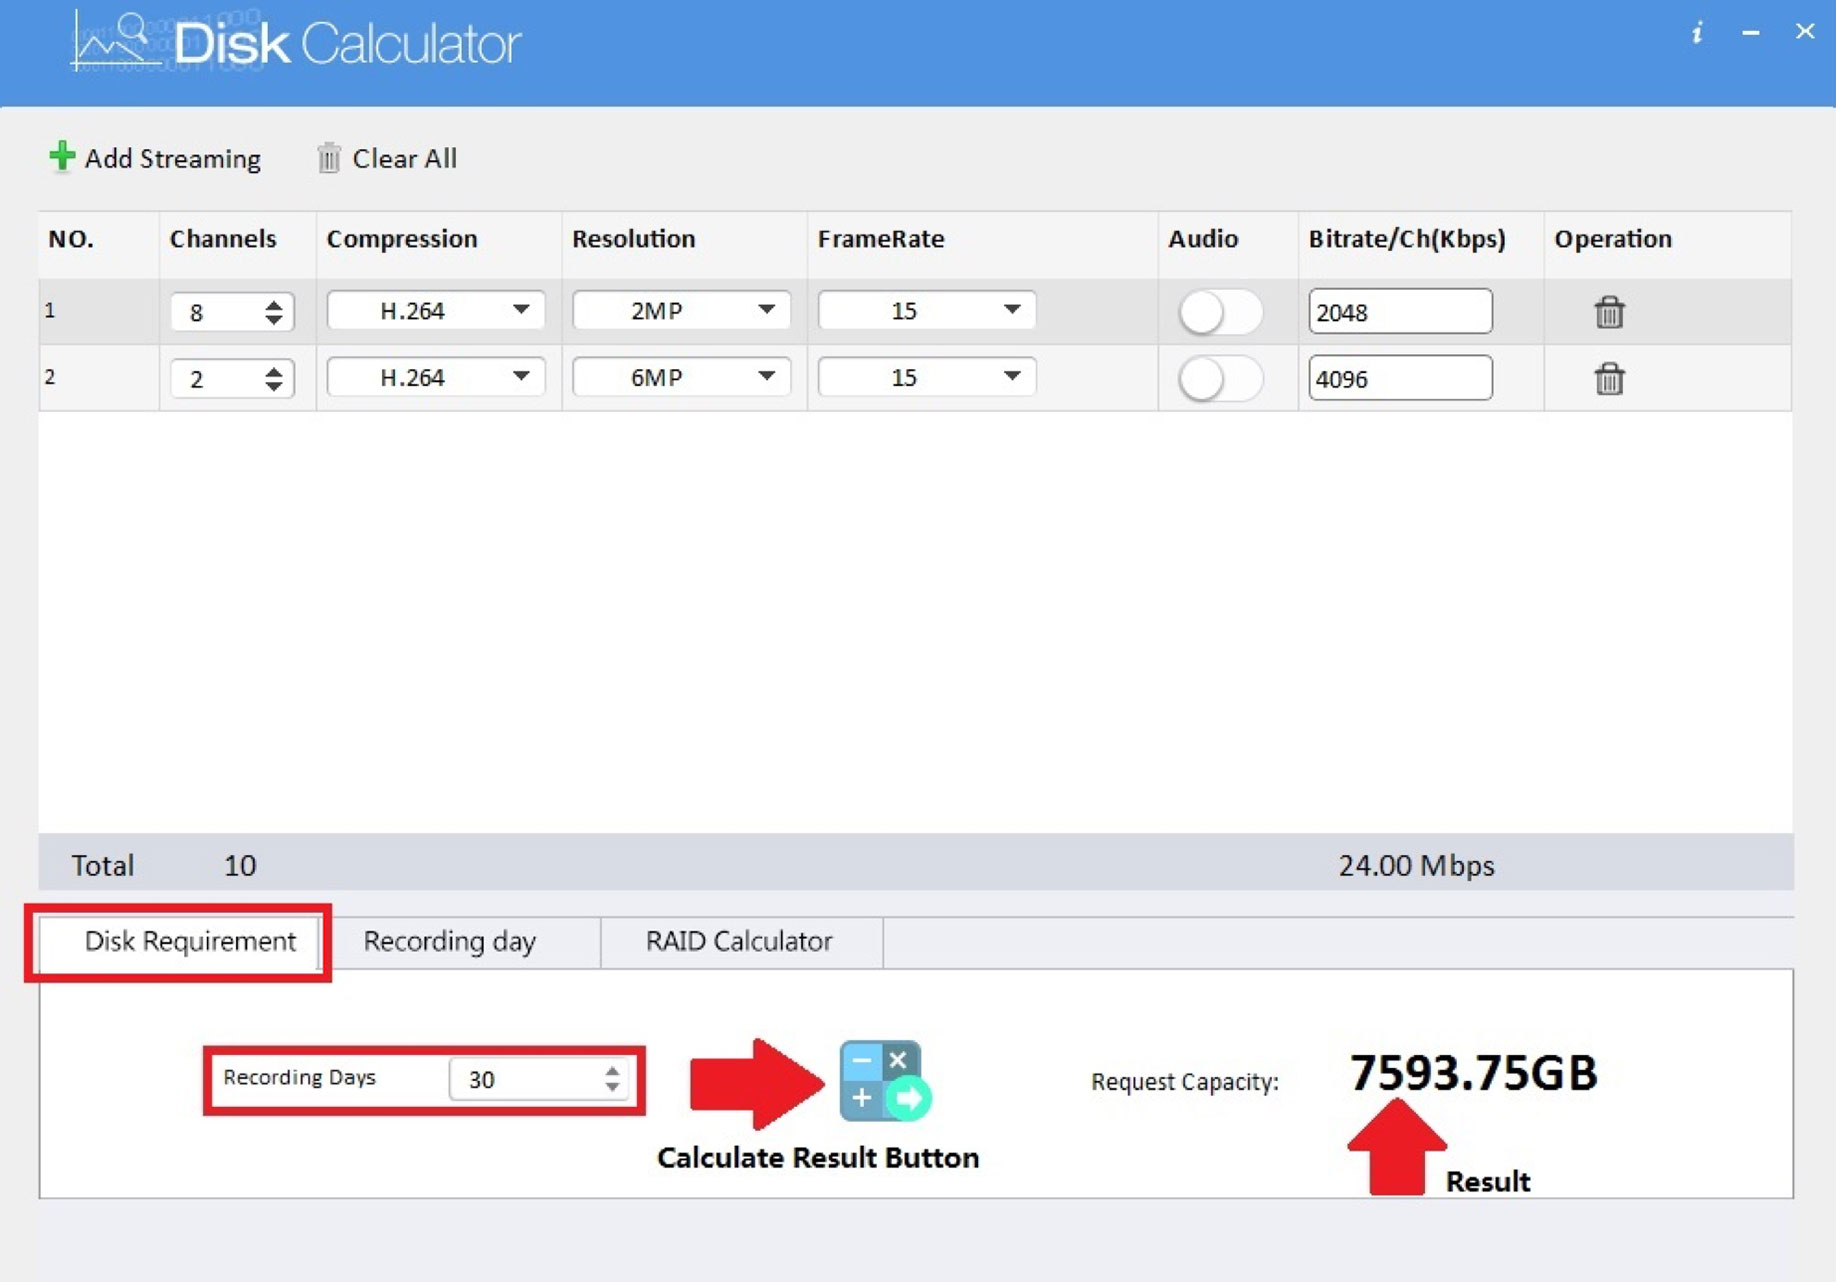Click the row 2 bitrate field showing 4096
Viewport: 1836px width, 1282px height.
tap(1399, 379)
